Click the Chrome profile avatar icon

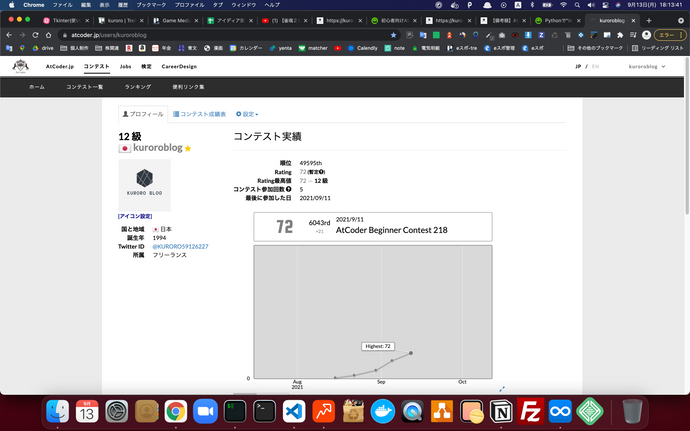point(646,35)
